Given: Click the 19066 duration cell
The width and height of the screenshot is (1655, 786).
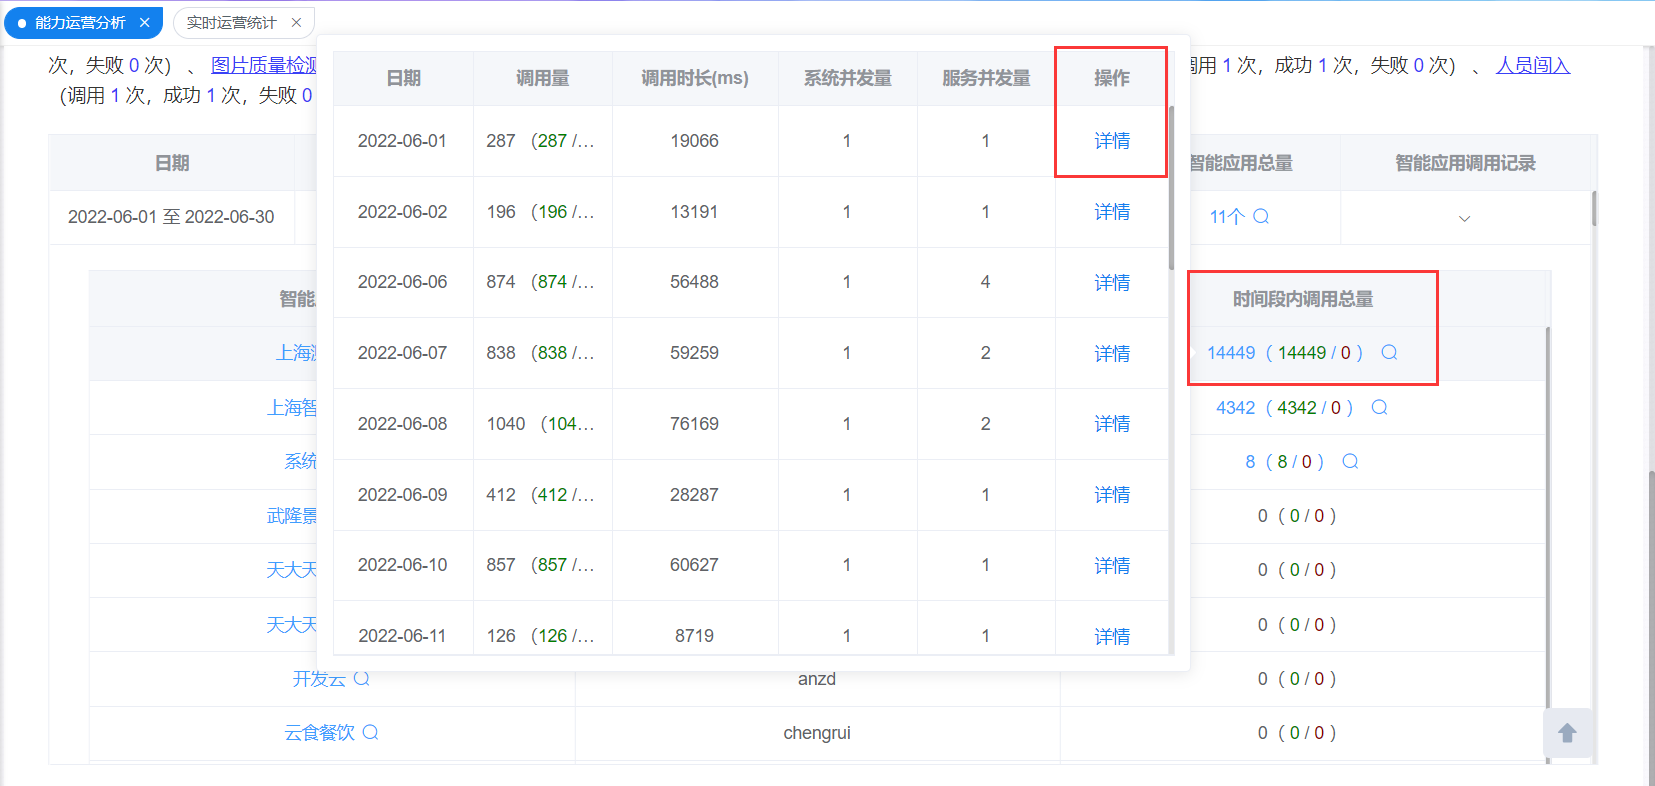Looking at the screenshot, I should pyautogui.click(x=695, y=141).
